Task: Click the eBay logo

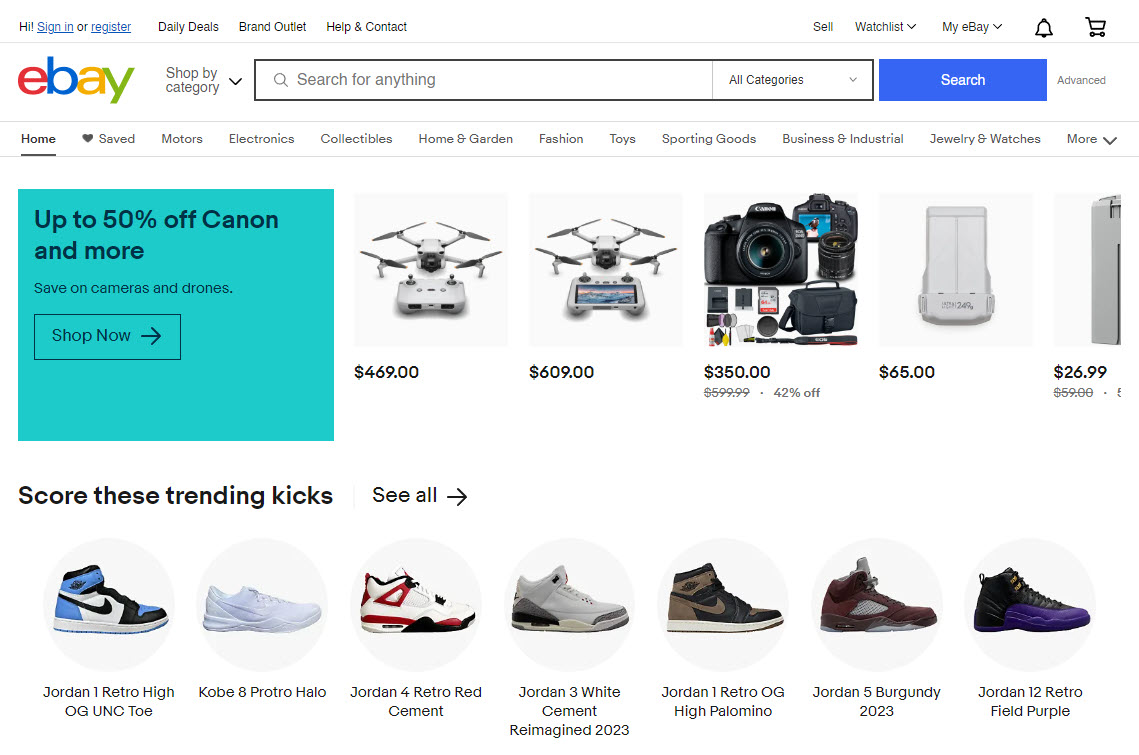Action: coord(76,80)
